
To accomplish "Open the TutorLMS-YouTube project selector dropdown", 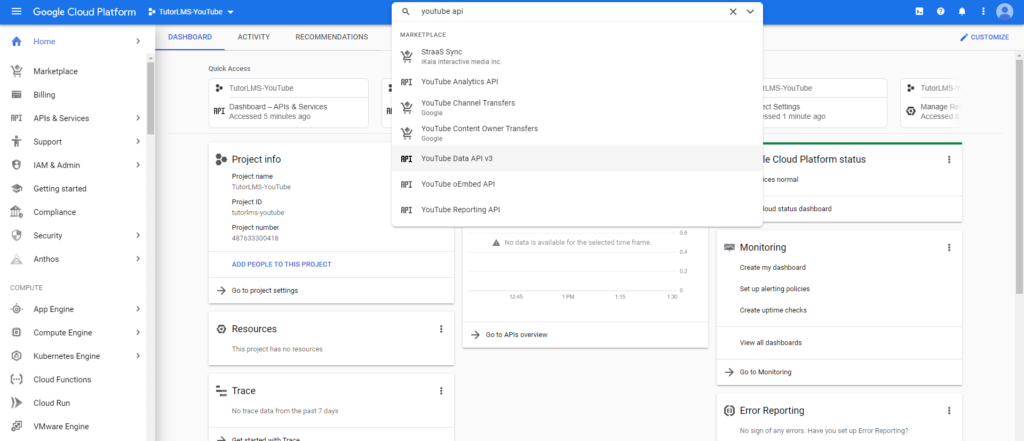I will (x=191, y=12).
